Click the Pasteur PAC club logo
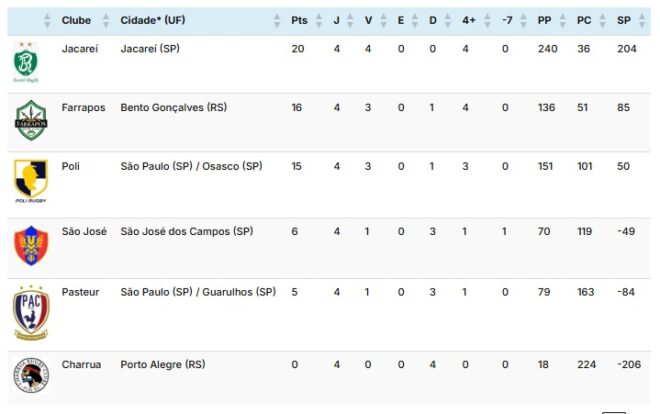Image resolution: width=660 pixels, height=414 pixels. [x=30, y=311]
